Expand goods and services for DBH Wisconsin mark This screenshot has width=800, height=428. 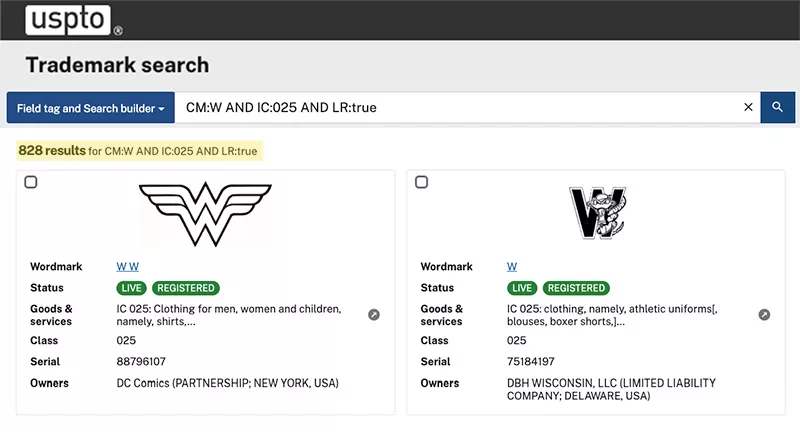tap(764, 315)
